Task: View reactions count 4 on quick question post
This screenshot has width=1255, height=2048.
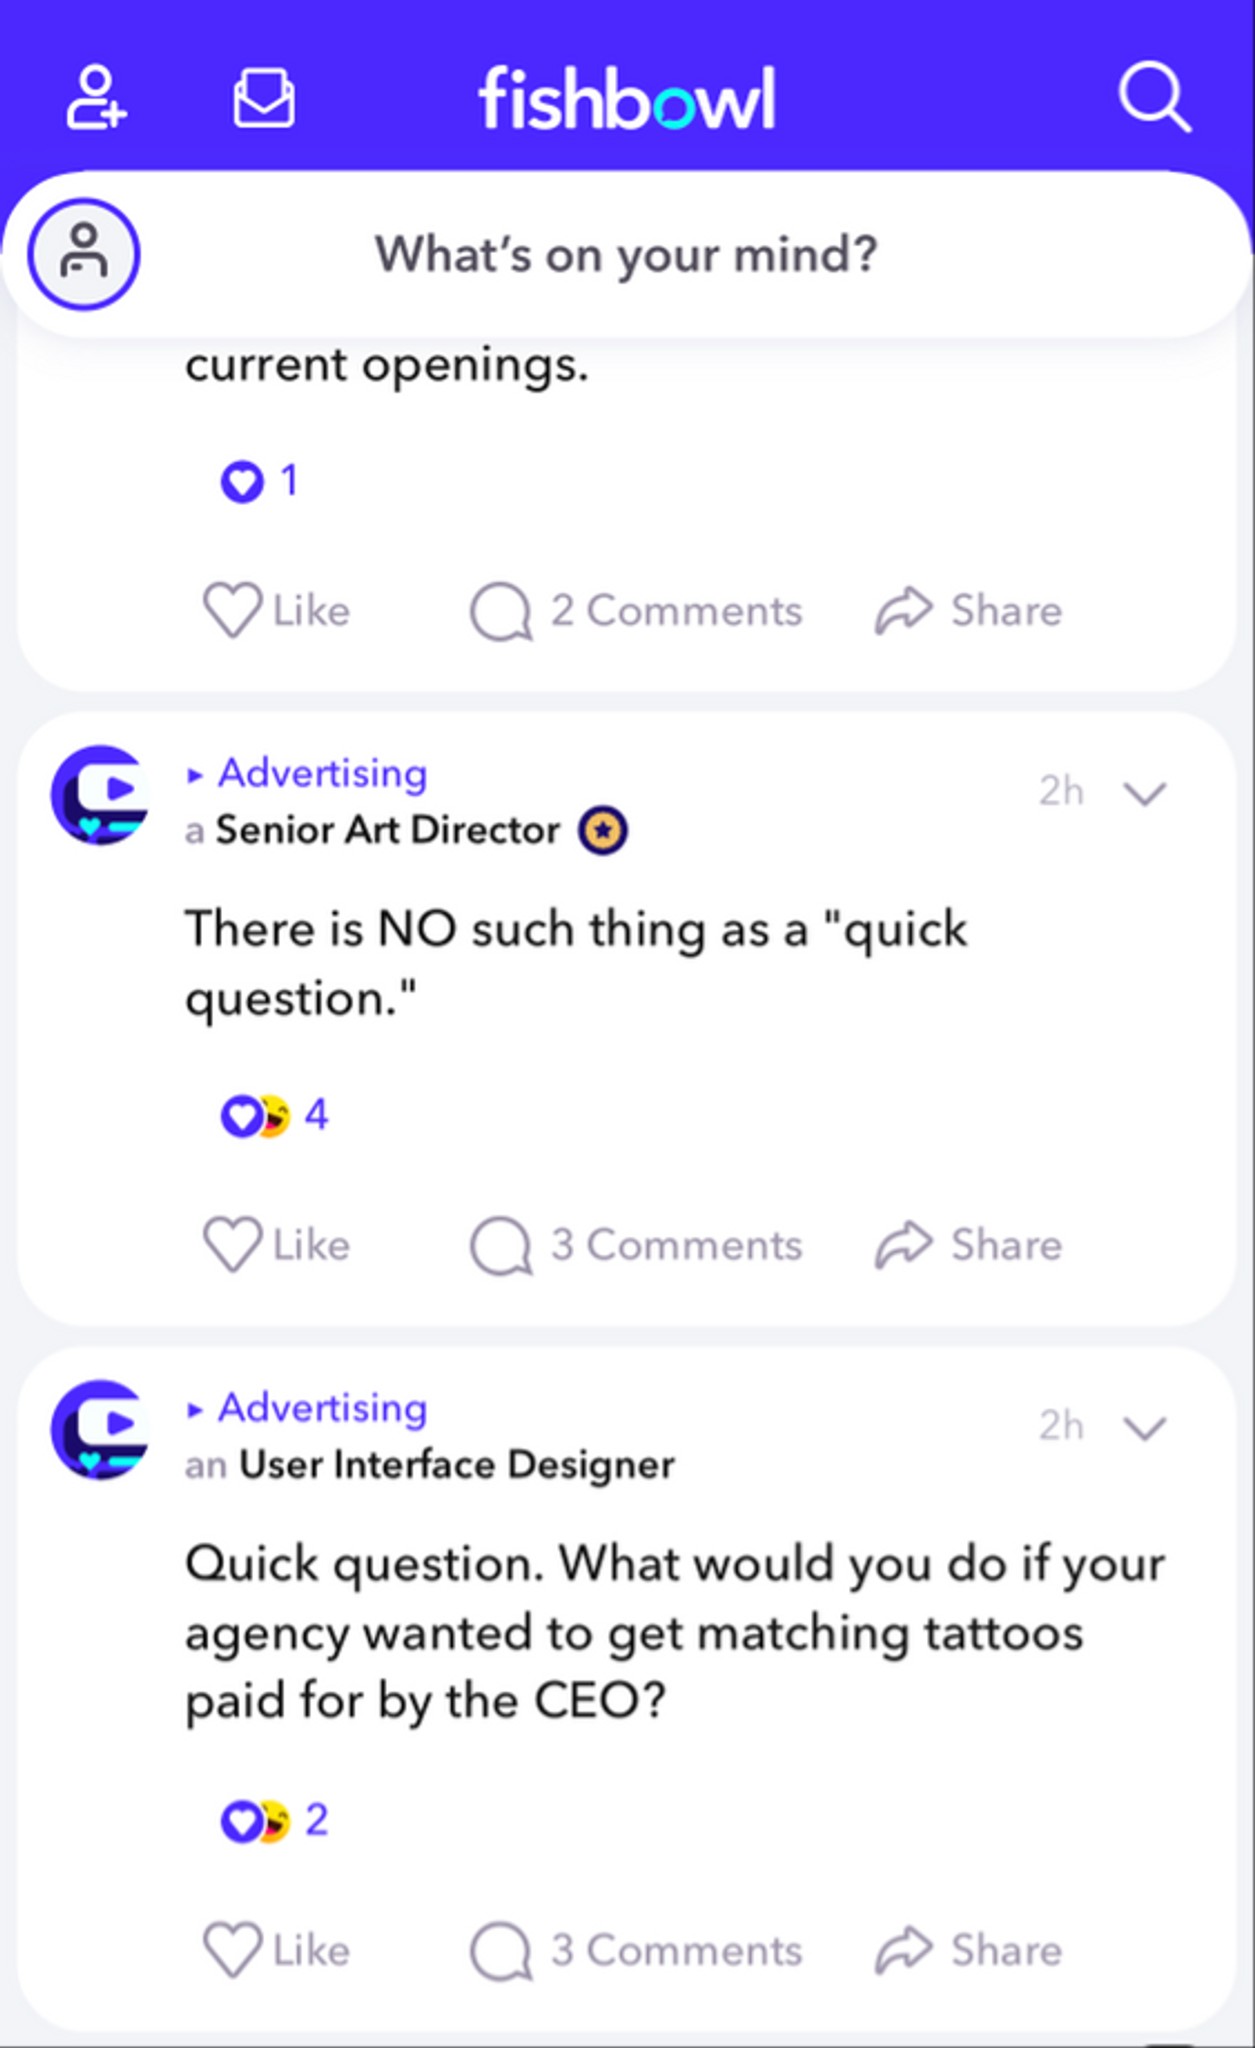Action: [x=275, y=1115]
